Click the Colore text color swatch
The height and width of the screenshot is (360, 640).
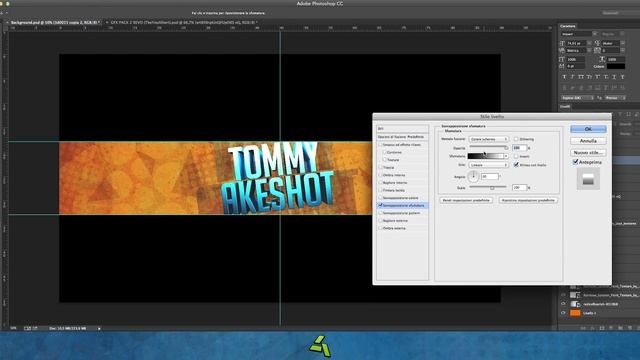[616, 66]
